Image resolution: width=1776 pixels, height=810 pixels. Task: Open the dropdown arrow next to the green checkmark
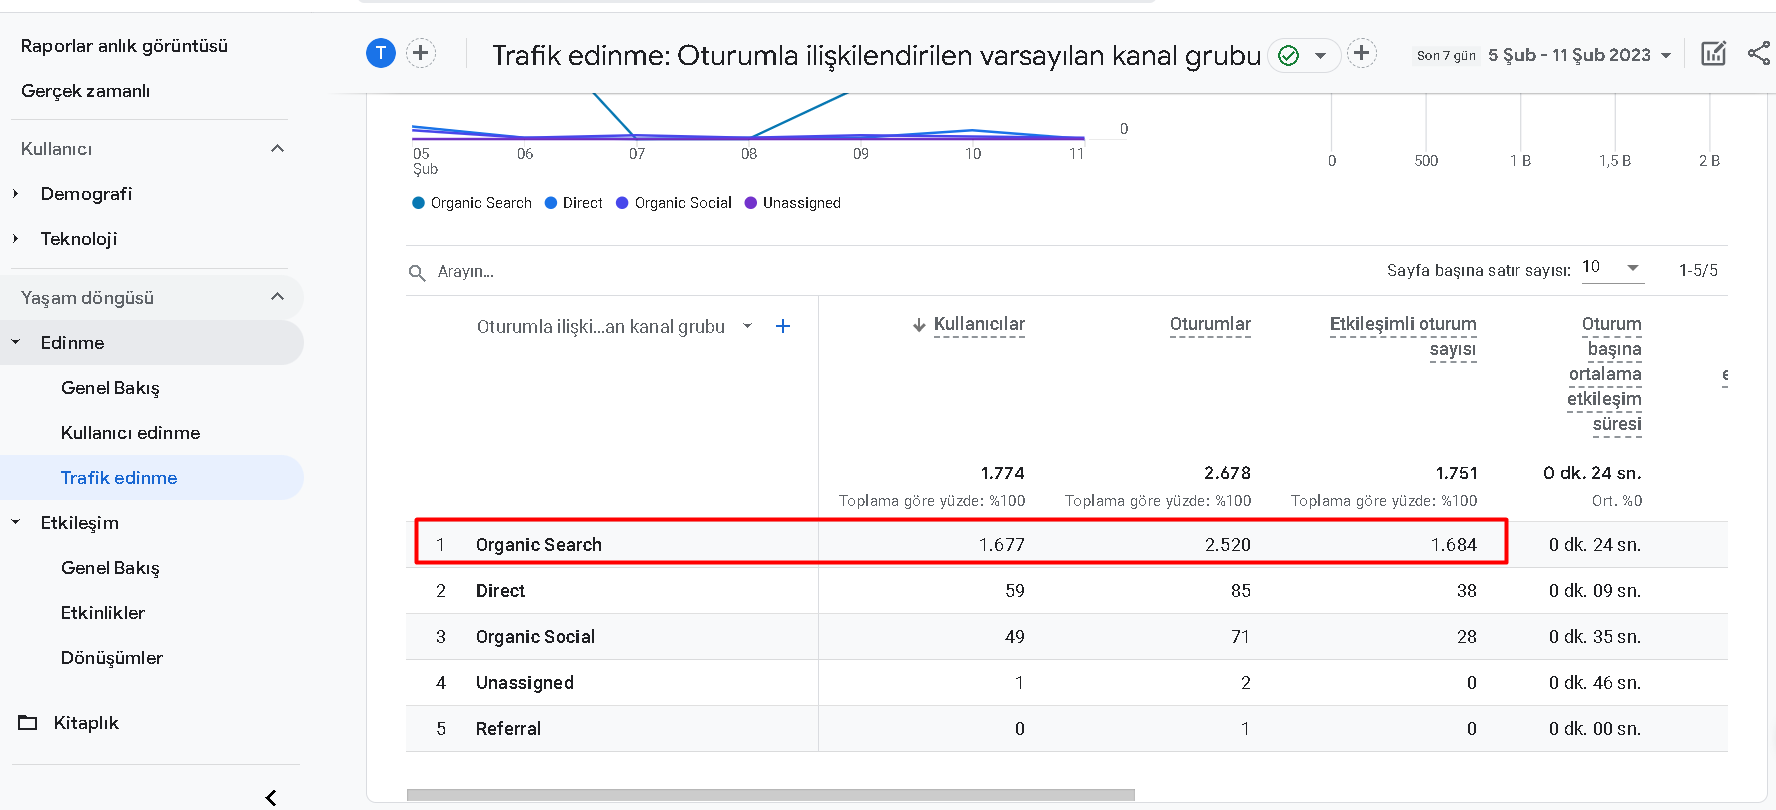coord(1321,56)
